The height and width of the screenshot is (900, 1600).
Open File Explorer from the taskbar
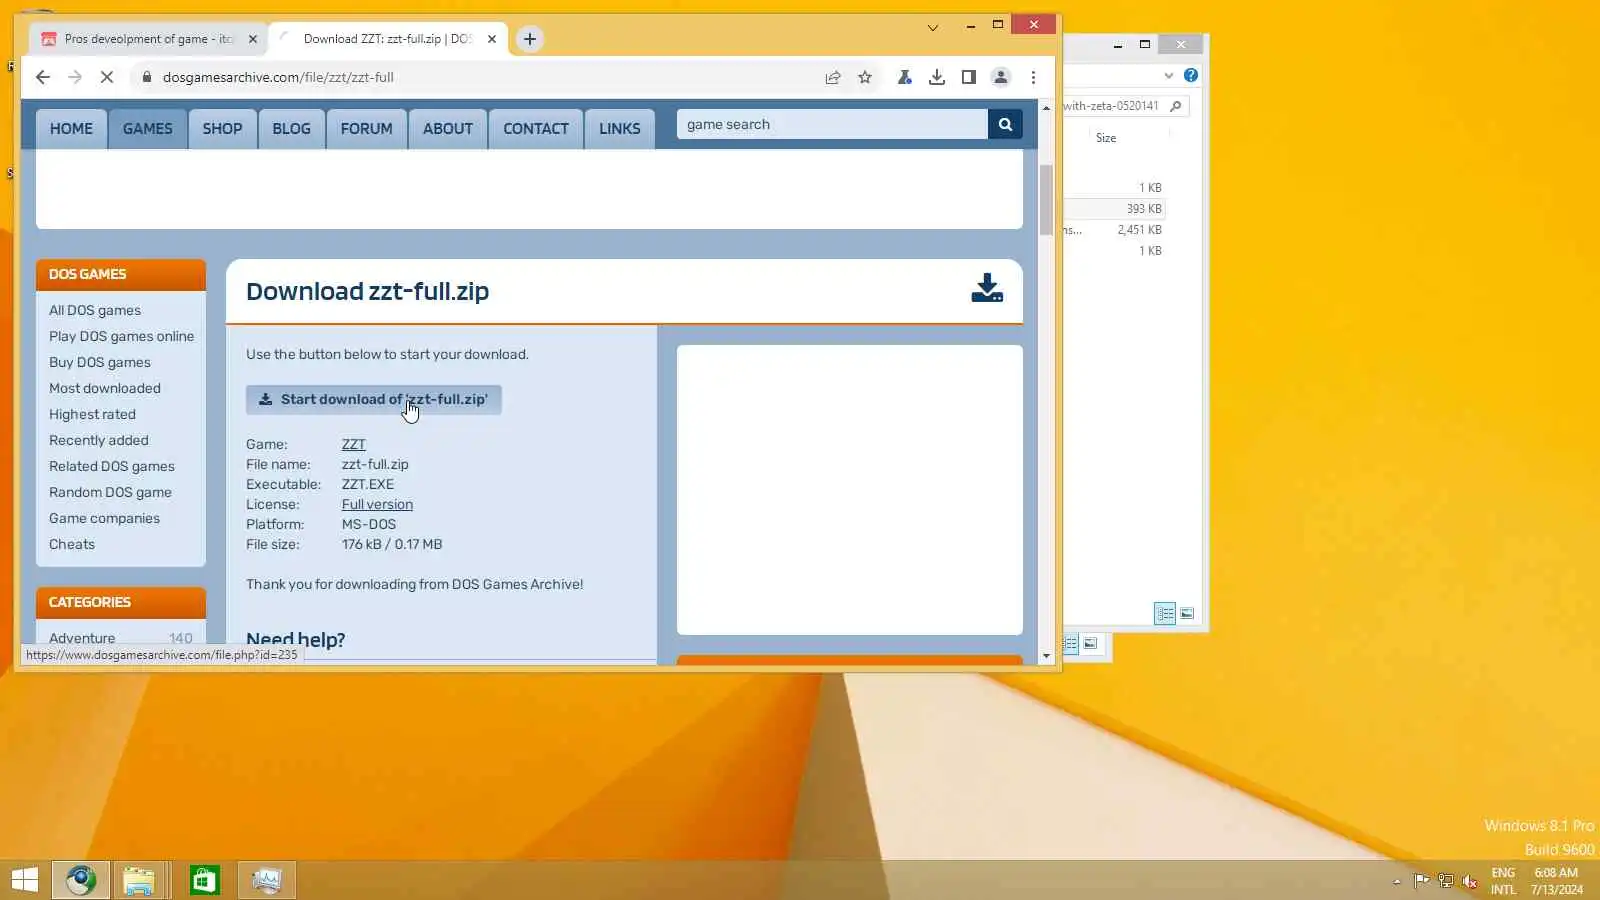[x=139, y=880]
